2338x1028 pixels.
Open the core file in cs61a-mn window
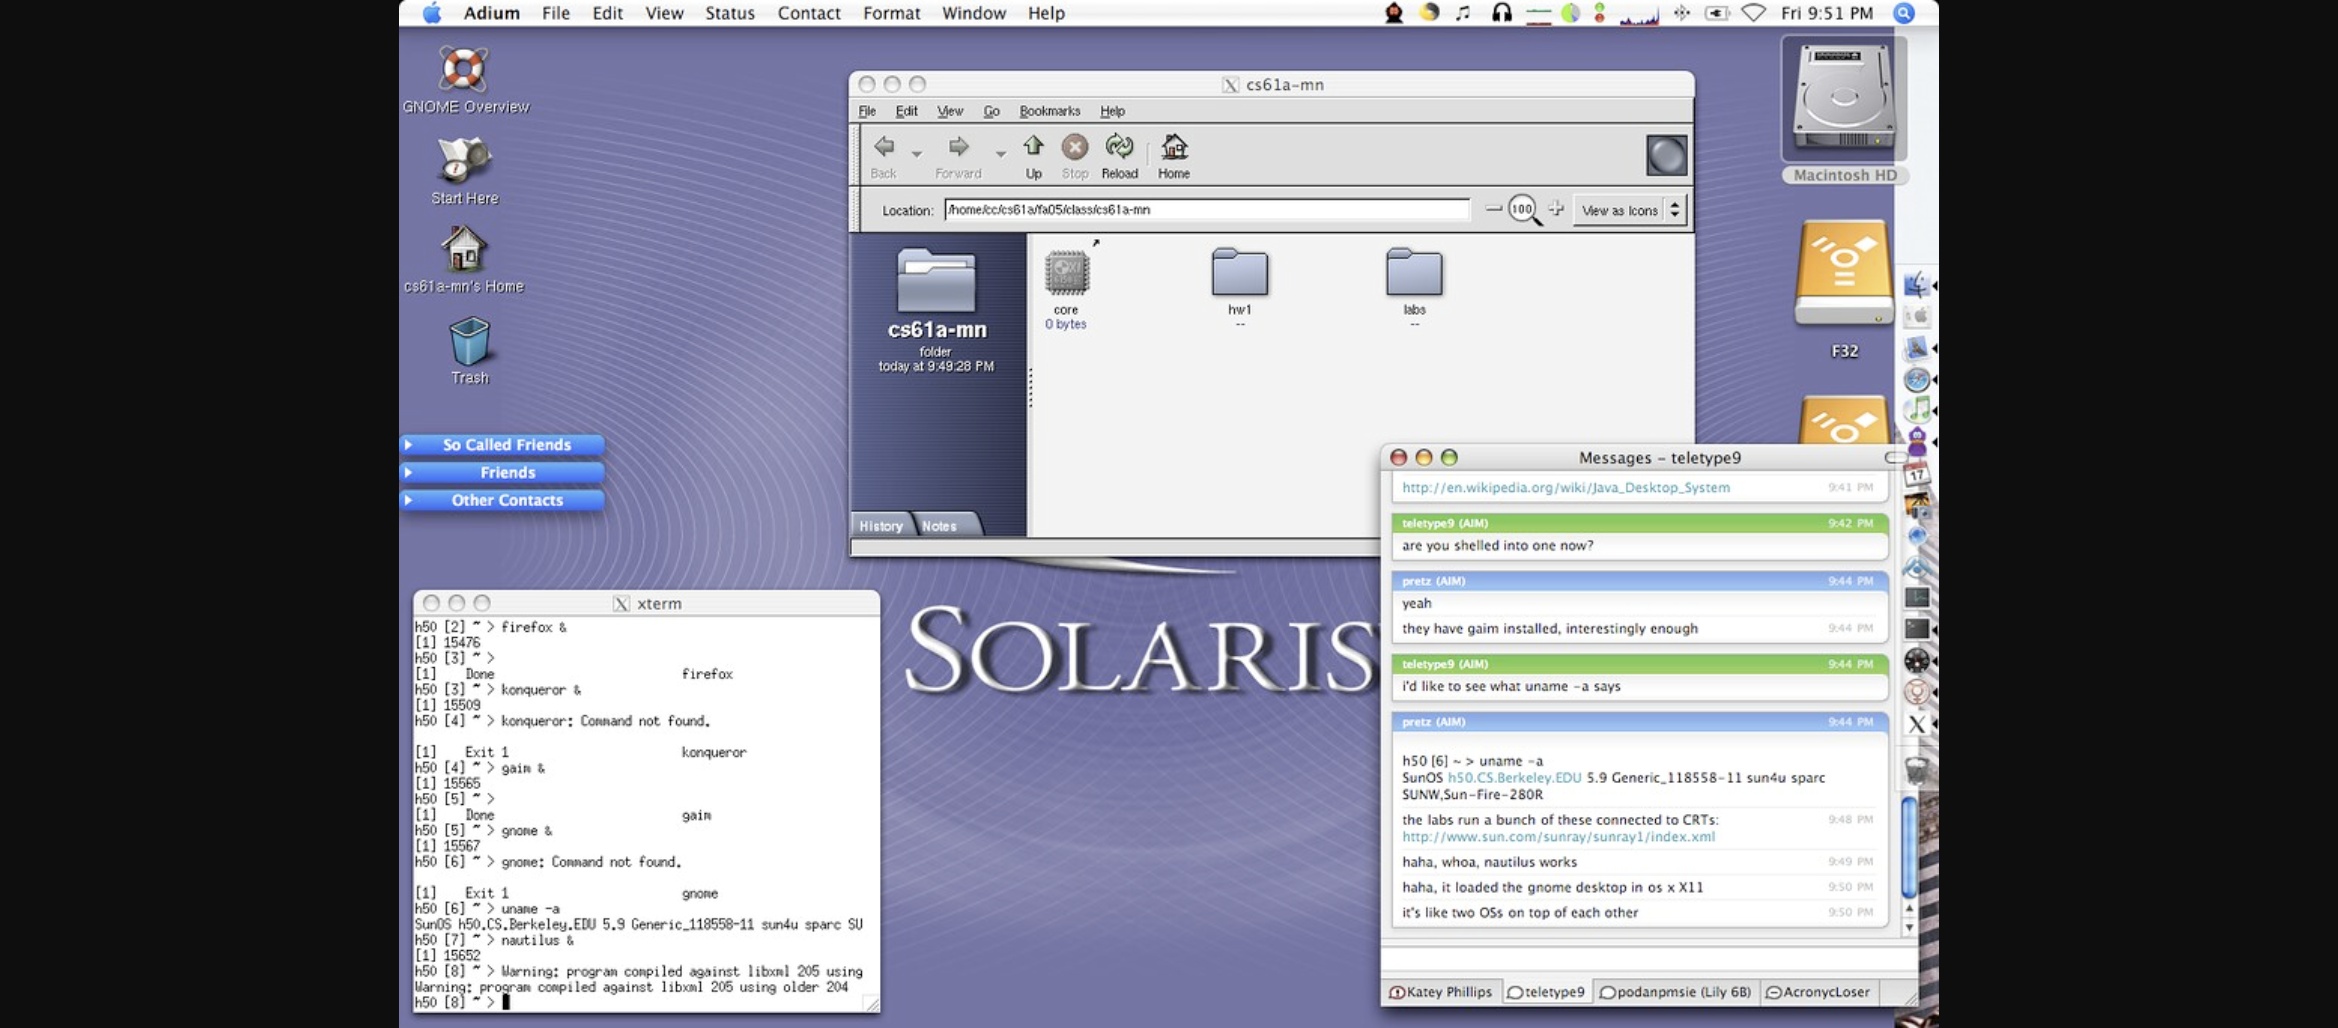(1066, 272)
